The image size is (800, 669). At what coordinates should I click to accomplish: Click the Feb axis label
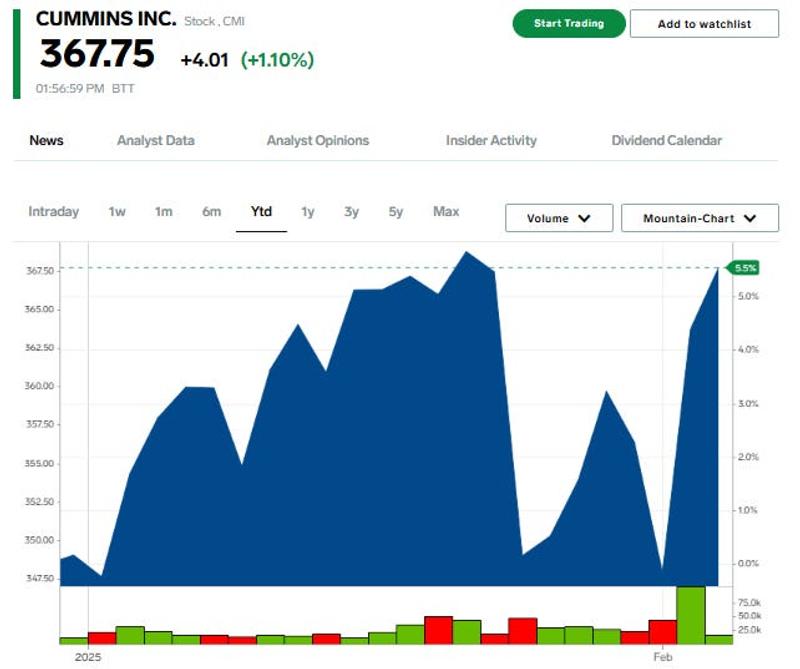point(663,657)
